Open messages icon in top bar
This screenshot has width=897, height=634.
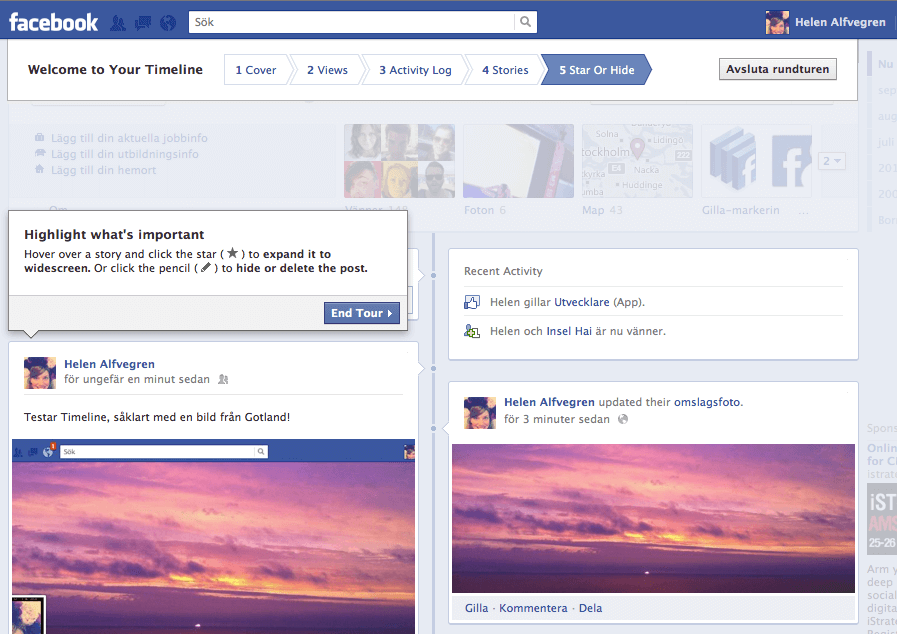pyautogui.click(x=142, y=23)
